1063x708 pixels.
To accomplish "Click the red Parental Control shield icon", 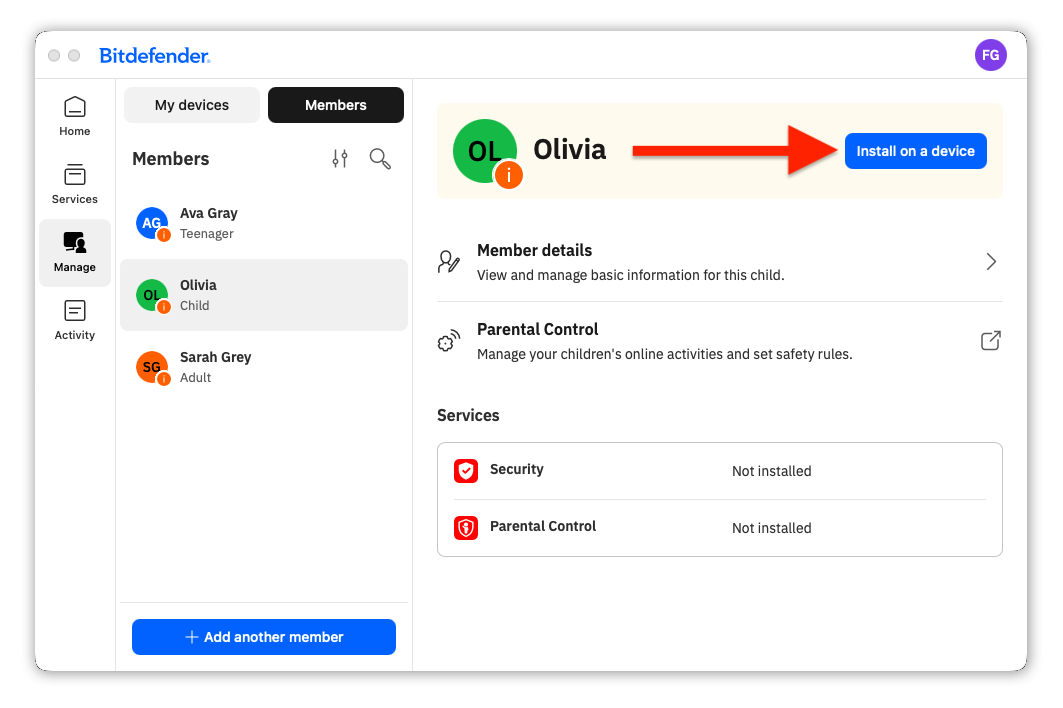I will [x=466, y=528].
